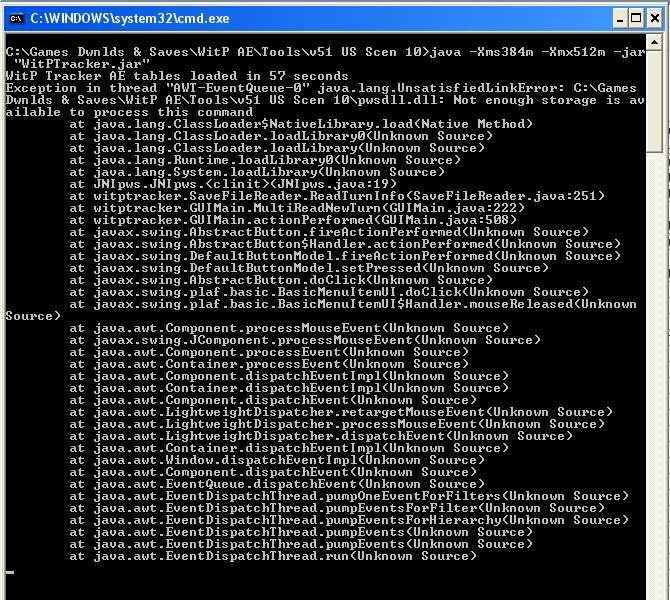670x600 pixels.
Task: Click the GUIMain.MultiReadNewTurn(GUIMain.java:222) line
Action: coord(297,208)
